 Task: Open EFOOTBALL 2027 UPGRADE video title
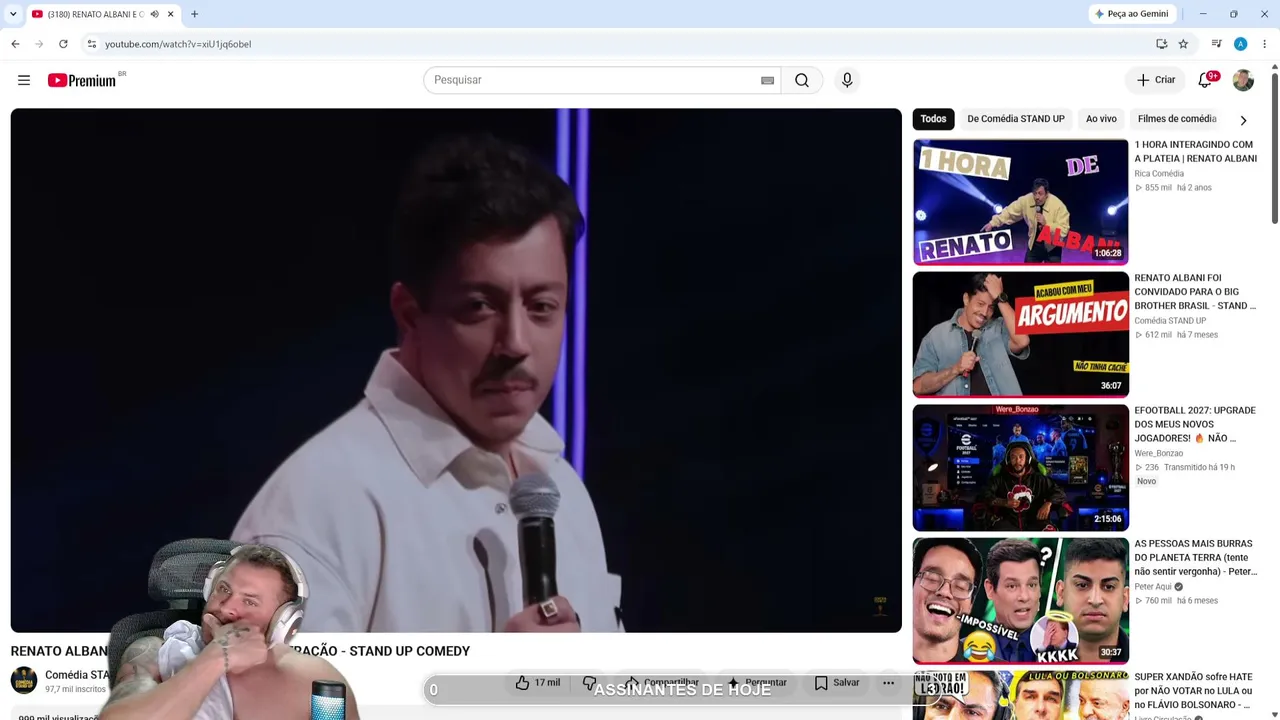tap(1196, 424)
